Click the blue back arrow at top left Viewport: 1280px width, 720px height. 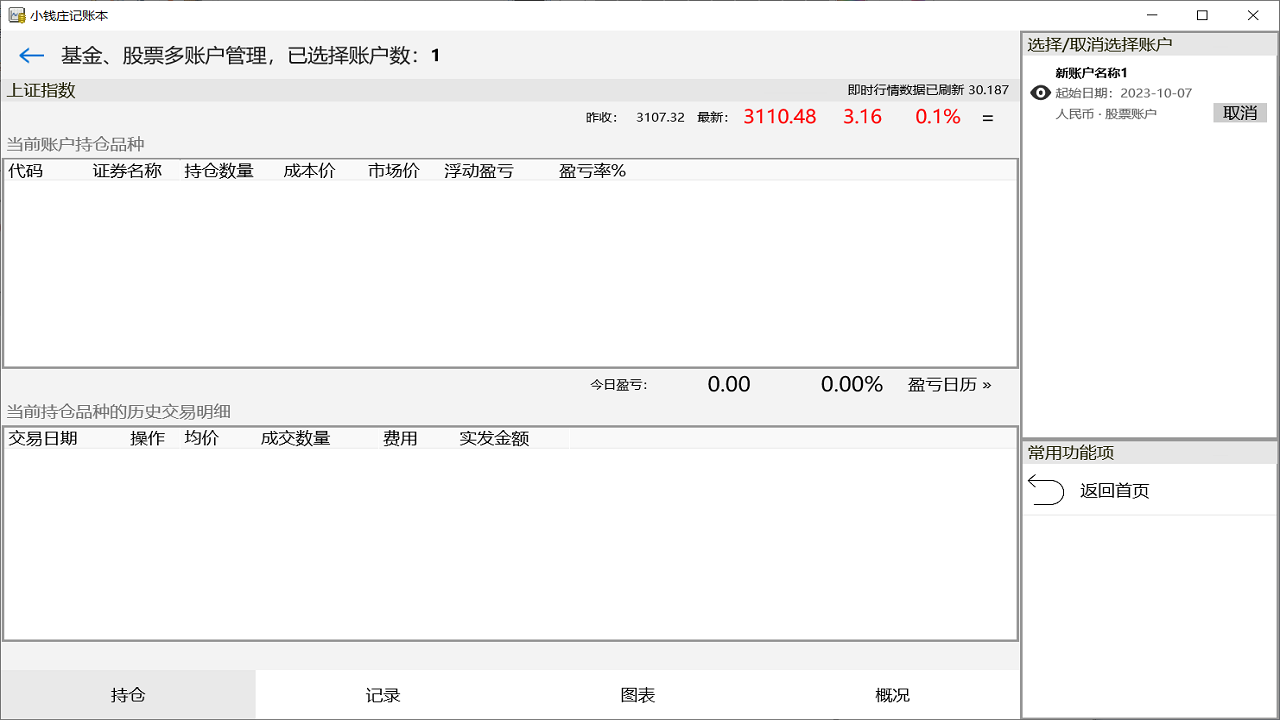[31, 55]
